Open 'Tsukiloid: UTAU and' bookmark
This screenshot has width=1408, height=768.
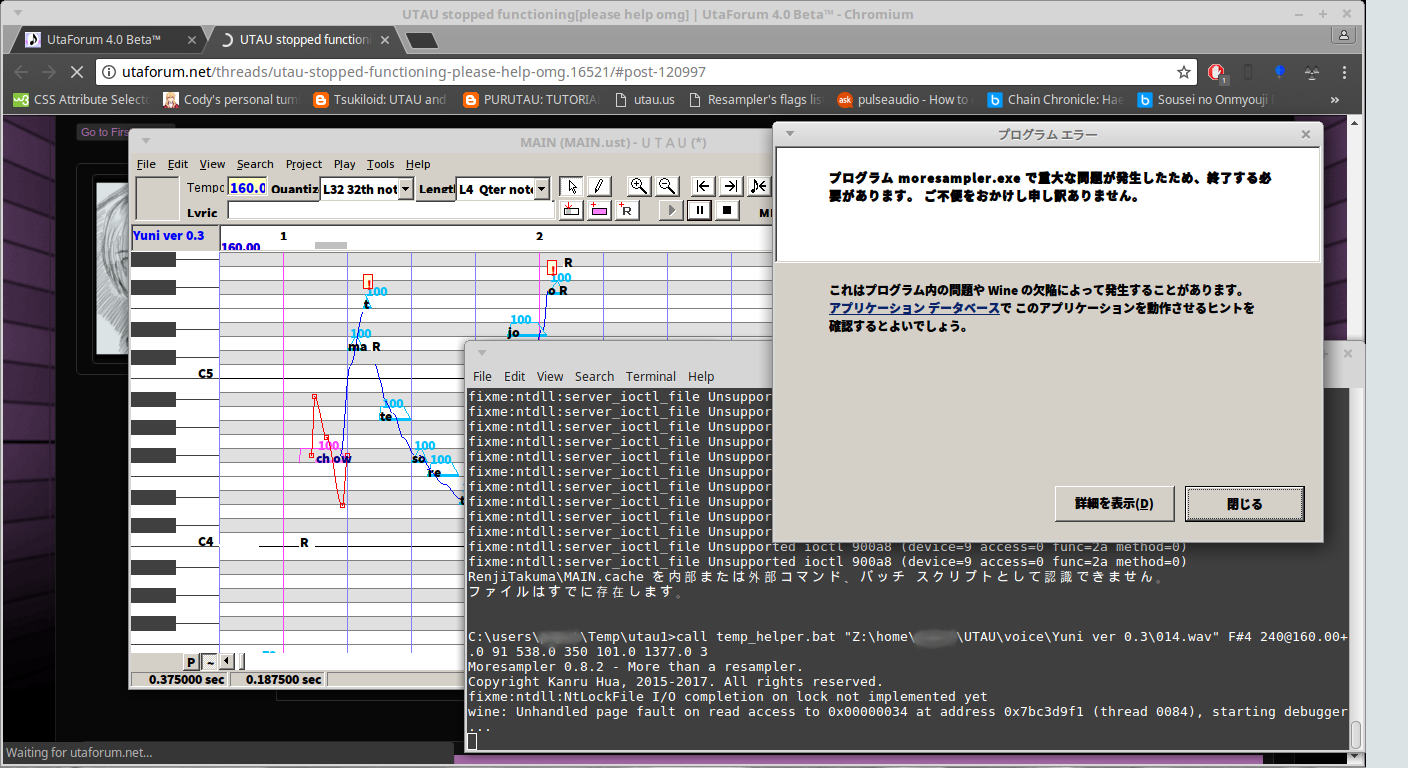pos(379,100)
